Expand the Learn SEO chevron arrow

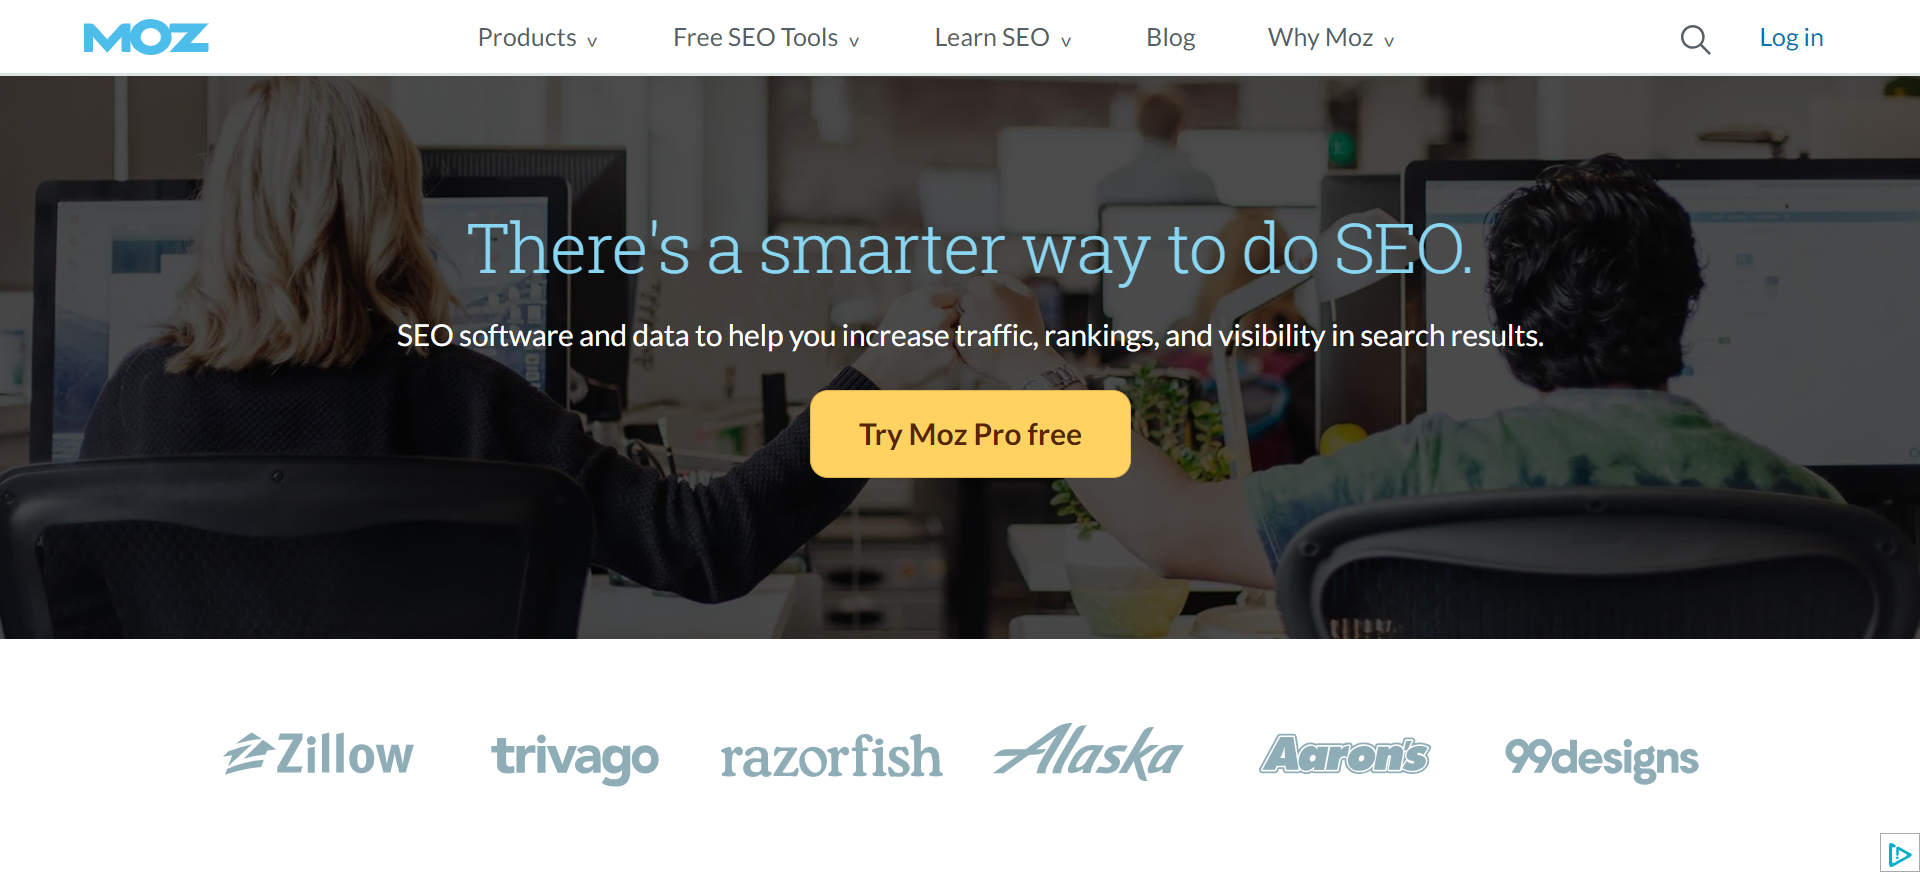tap(1066, 41)
